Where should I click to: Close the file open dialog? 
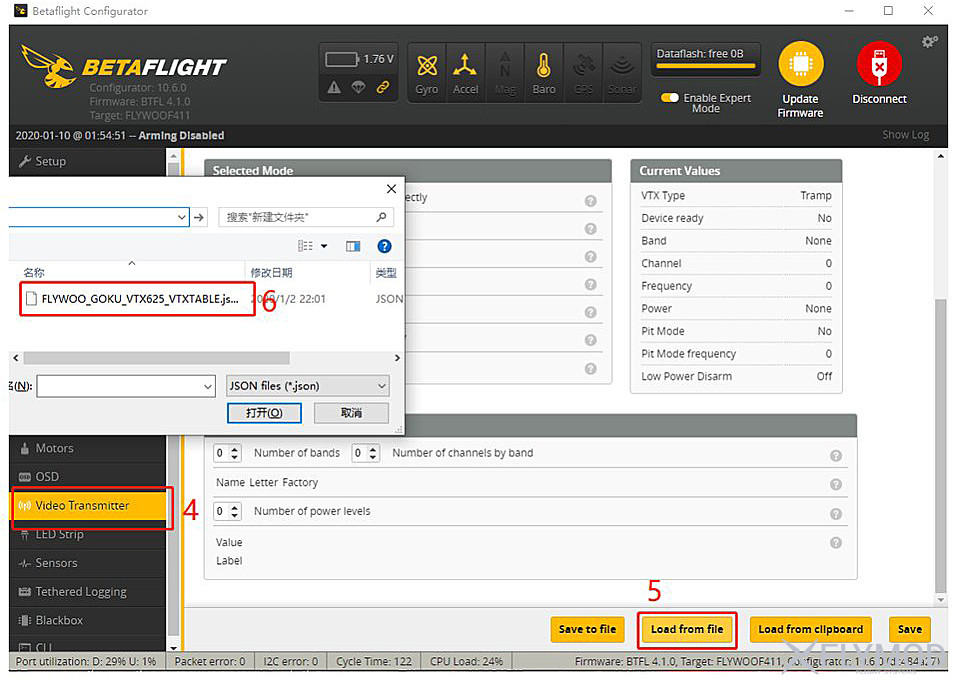[391, 189]
